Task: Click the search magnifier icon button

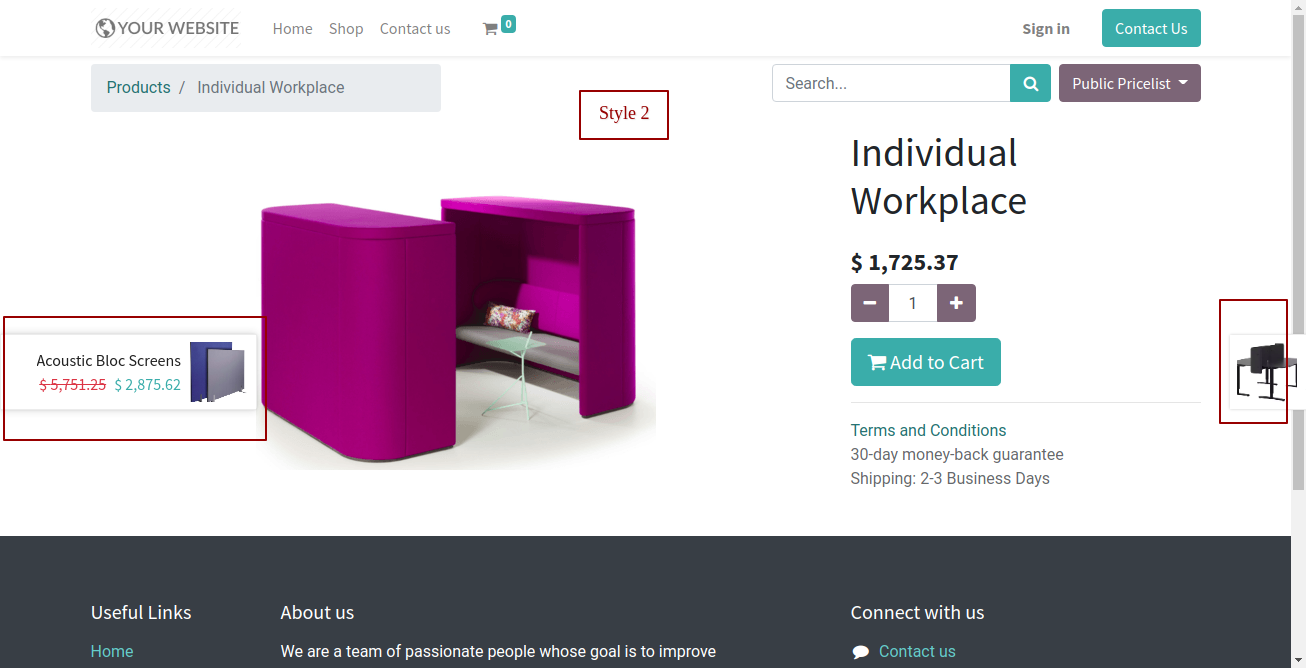Action: (x=1030, y=84)
